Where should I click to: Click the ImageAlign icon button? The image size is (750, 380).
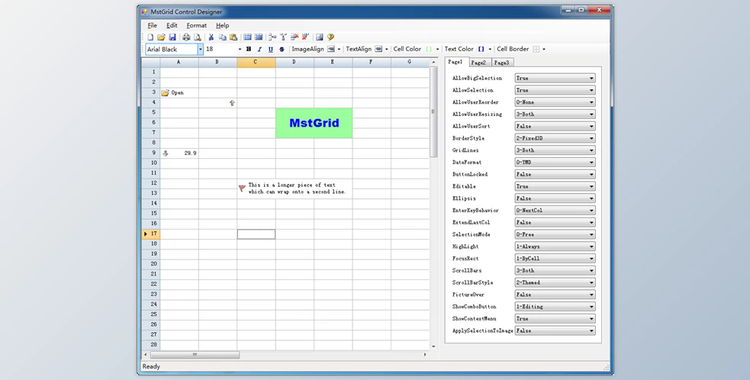(331, 49)
